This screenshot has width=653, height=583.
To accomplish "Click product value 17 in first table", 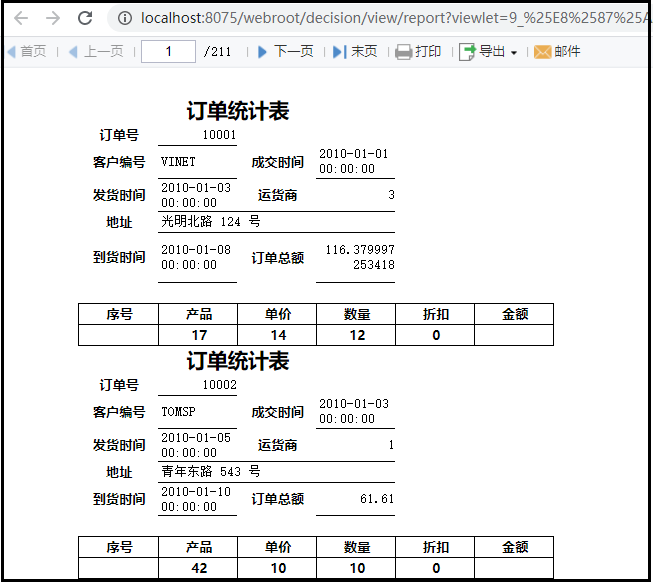I will coord(199,335).
